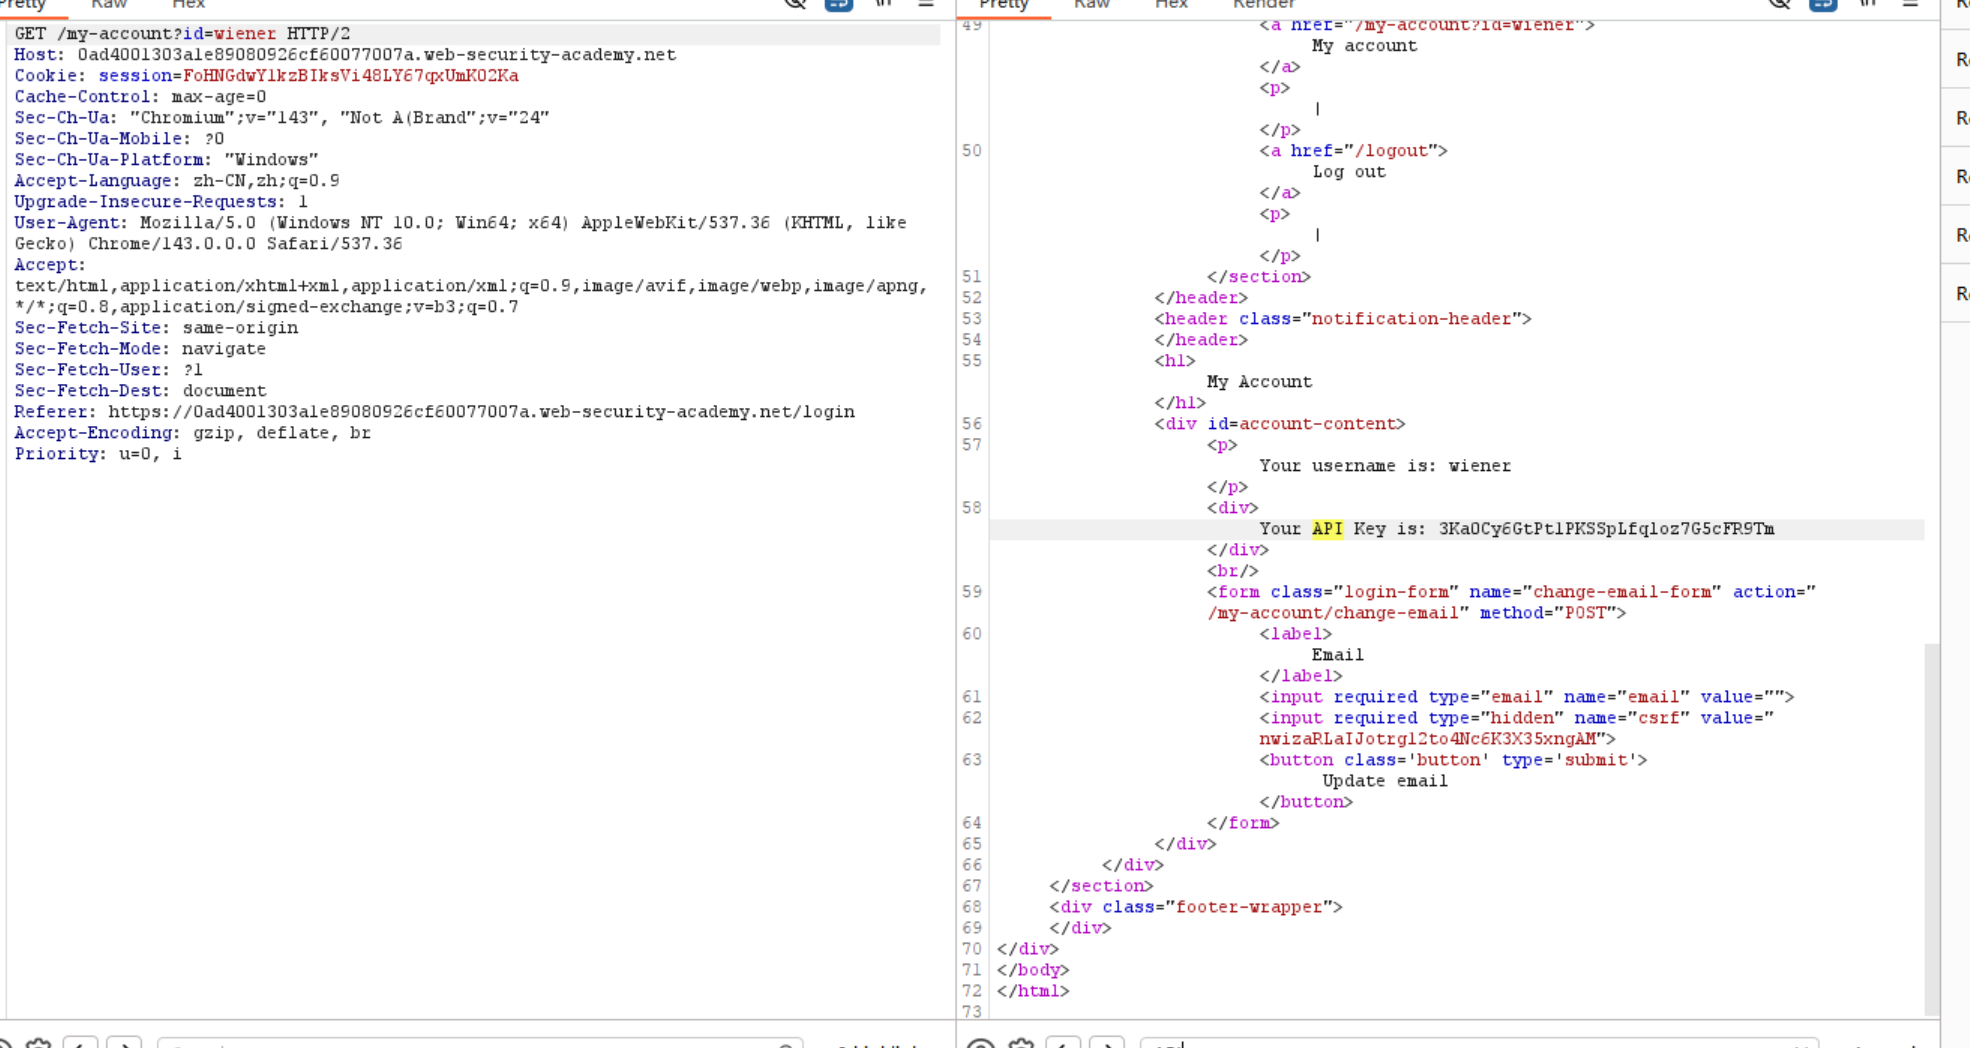The height and width of the screenshot is (1048, 1970).
Task: Go to next search match in request
Action: 124,1044
